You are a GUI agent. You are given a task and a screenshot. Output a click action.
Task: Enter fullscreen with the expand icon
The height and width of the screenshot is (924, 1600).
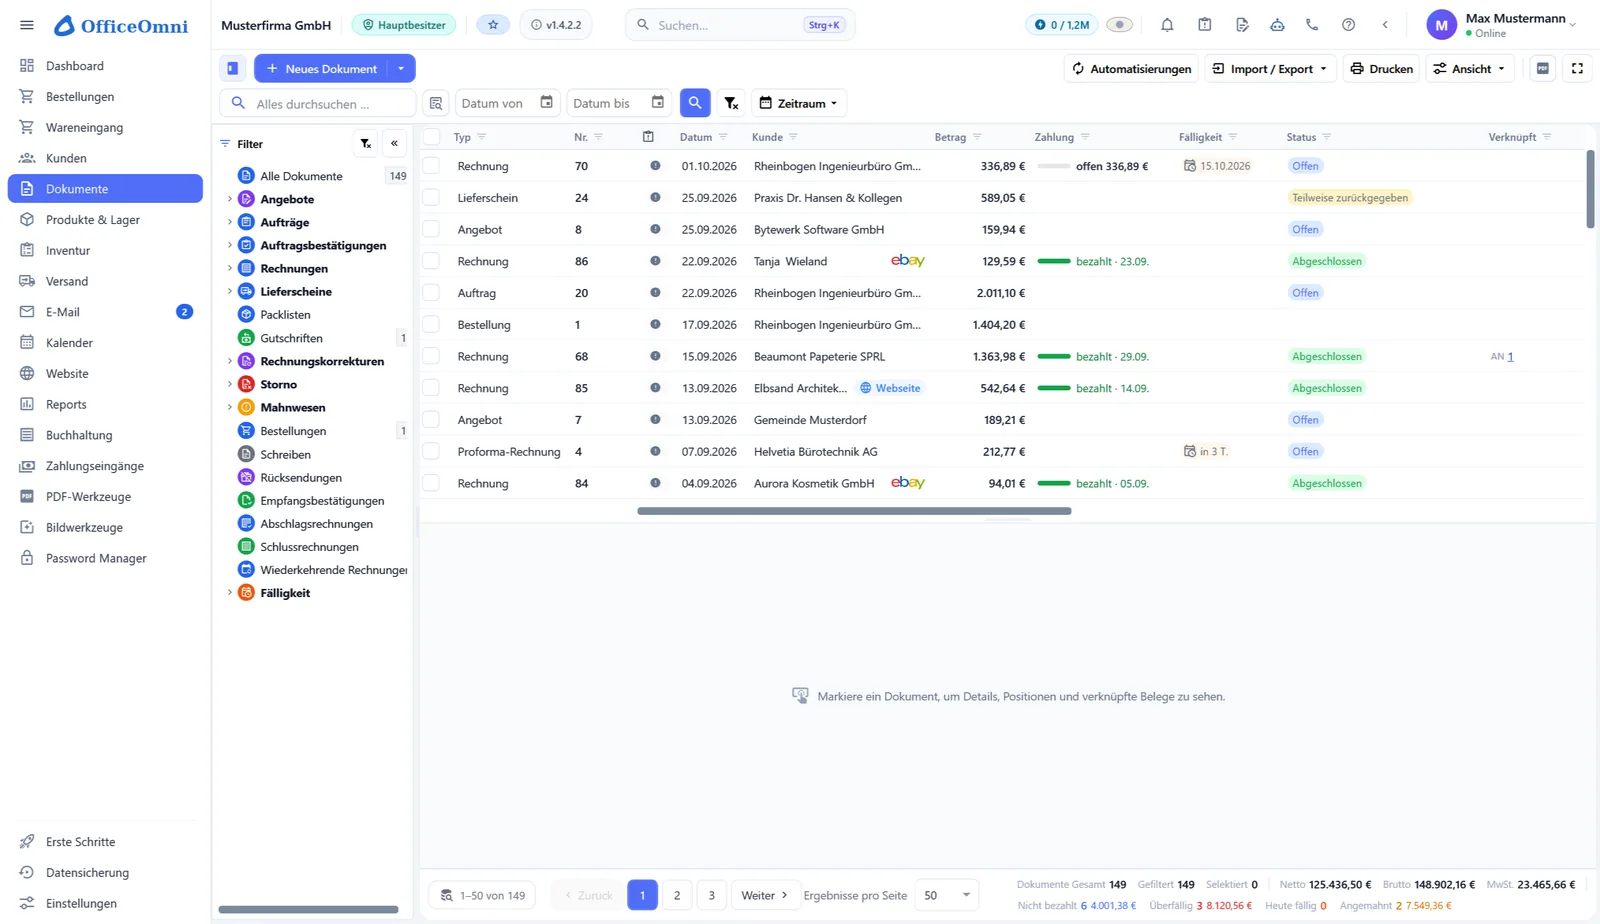(x=1577, y=68)
